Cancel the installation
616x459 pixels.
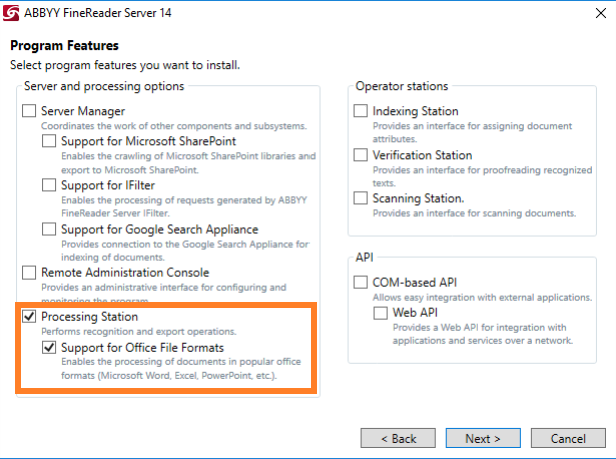(x=568, y=438)
